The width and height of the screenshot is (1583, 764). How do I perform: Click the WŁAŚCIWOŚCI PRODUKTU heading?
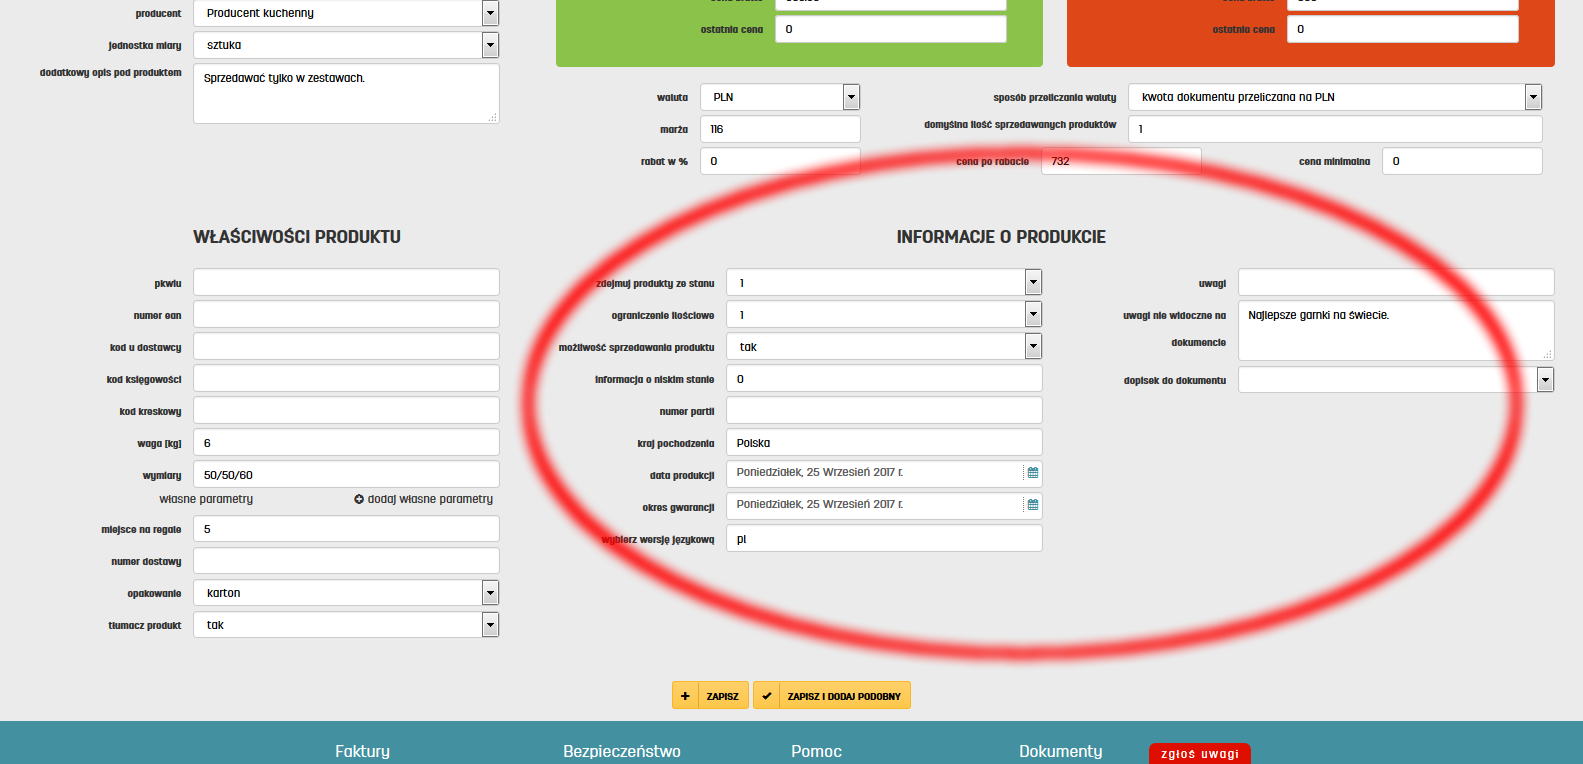297,237
